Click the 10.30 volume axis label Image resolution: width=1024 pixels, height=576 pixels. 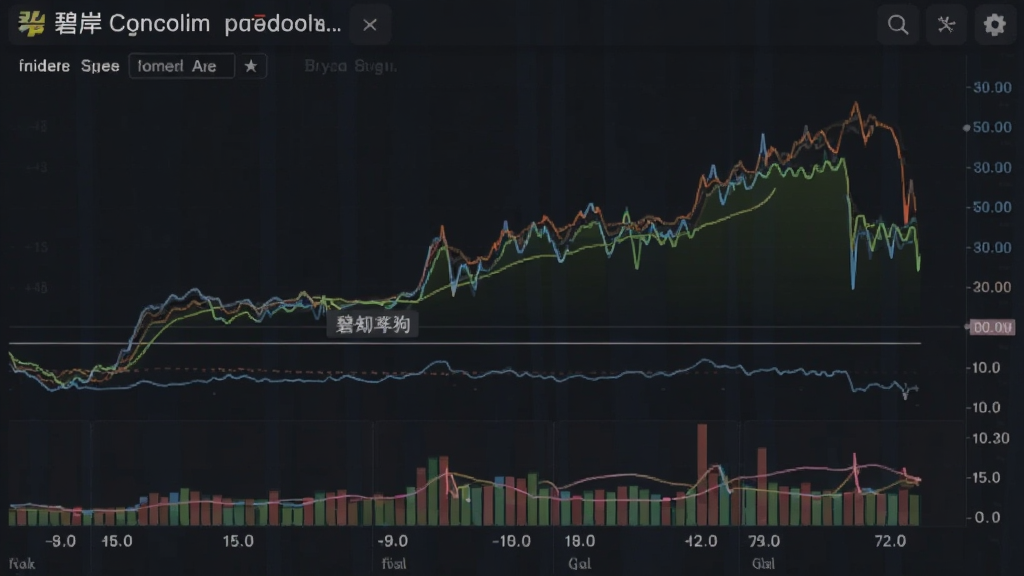(x=991, y=438)
